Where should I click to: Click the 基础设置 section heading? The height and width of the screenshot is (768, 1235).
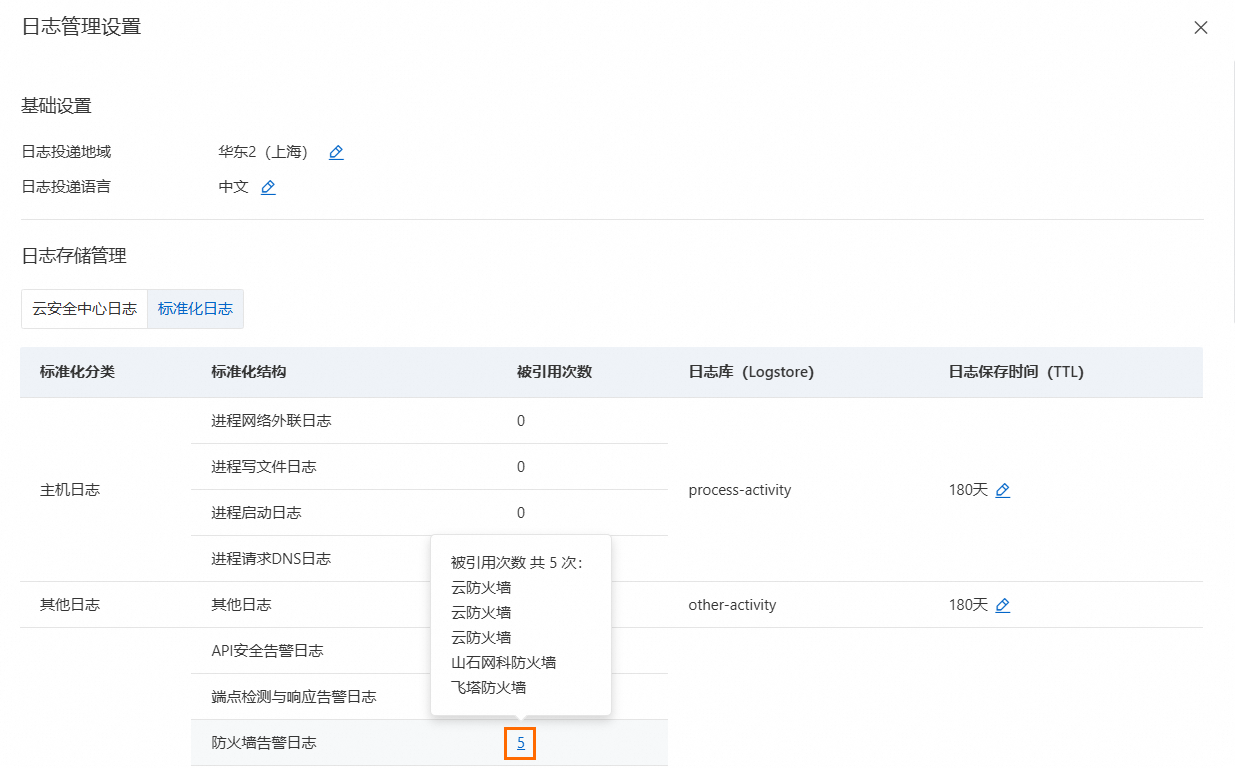[56, 106]
